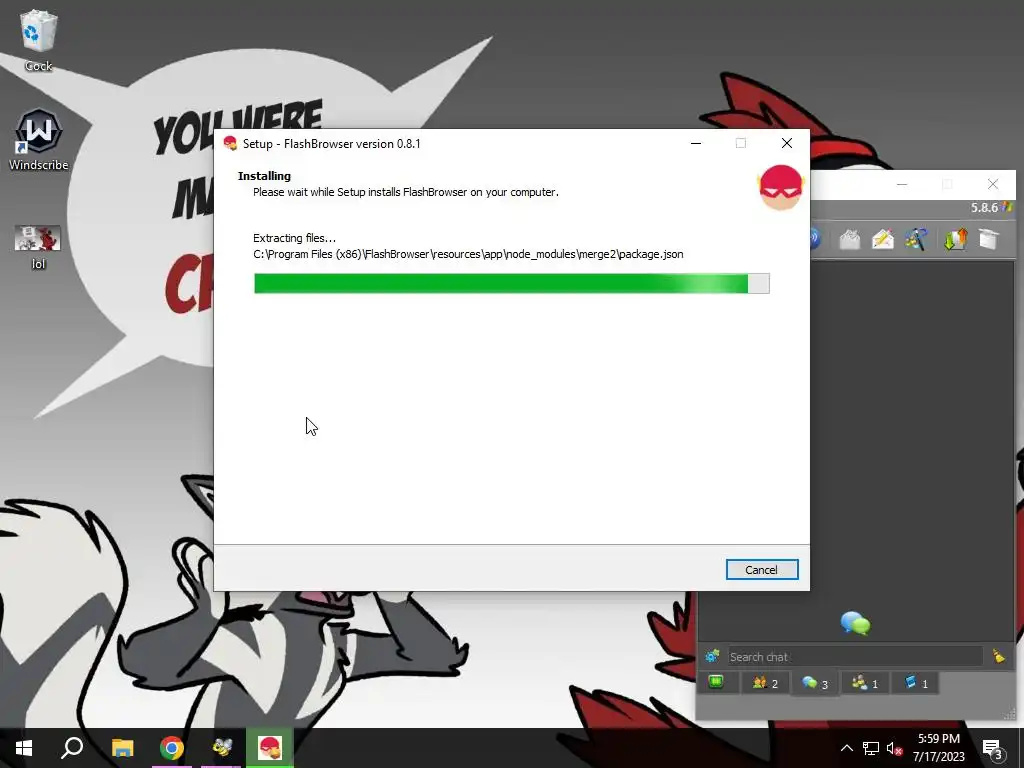Open the contacts tab showing 2

point(765,683)
